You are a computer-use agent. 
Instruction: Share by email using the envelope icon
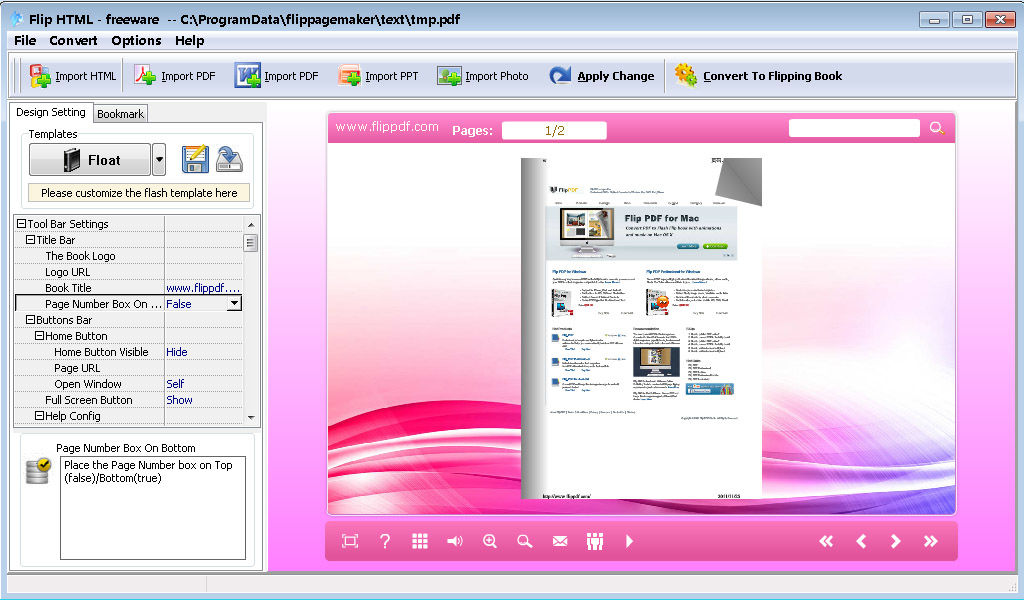coord(560,541)
